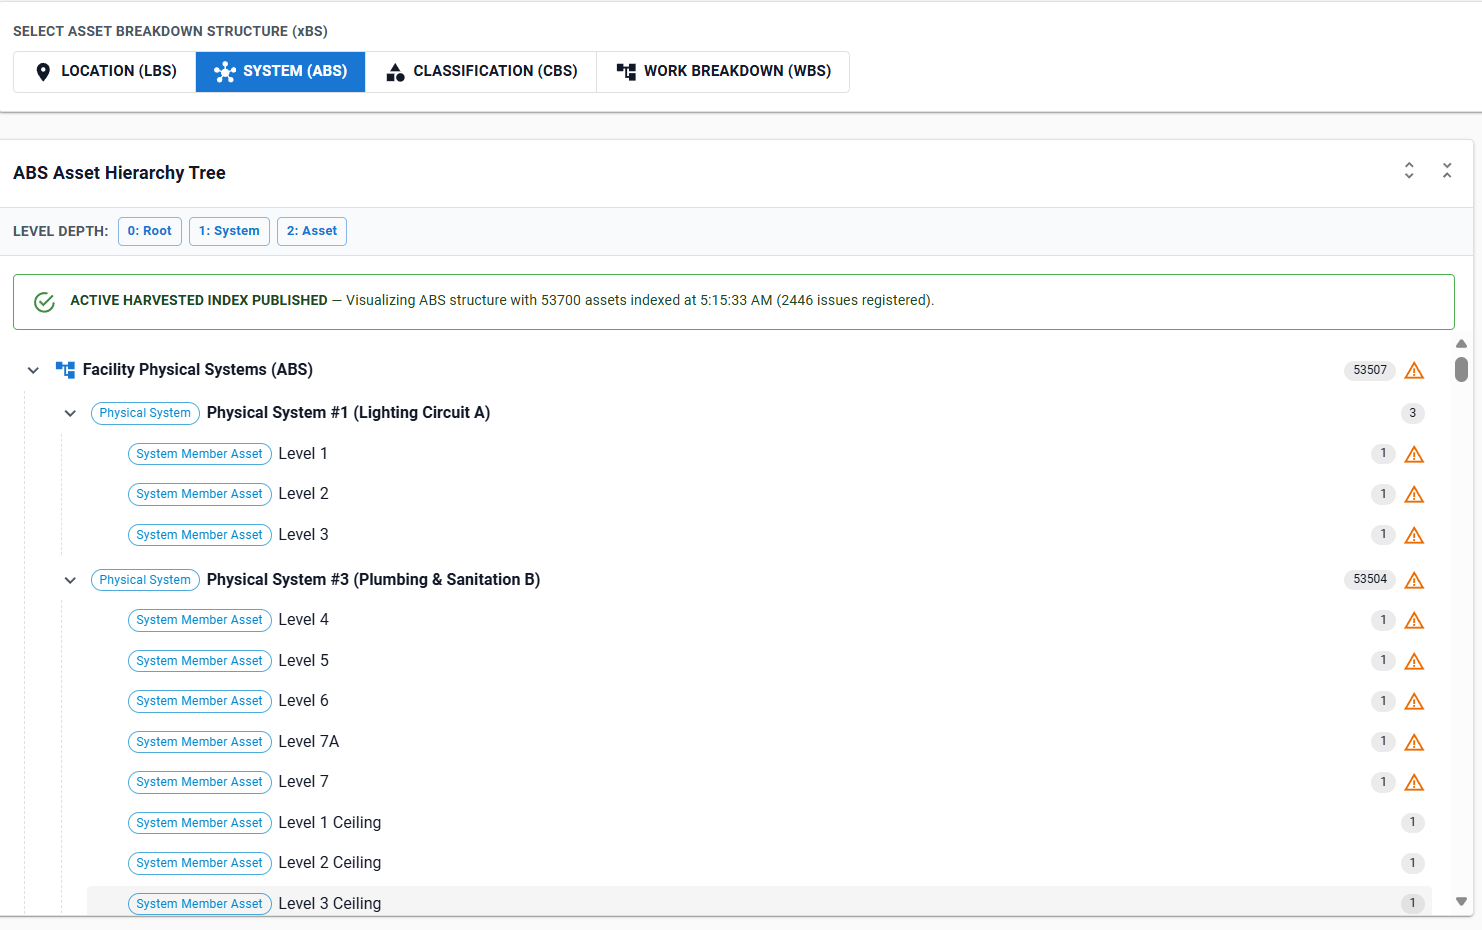Click warning icon on Level 3 row
1482x930 pixels.
[x=1414, y=536]
